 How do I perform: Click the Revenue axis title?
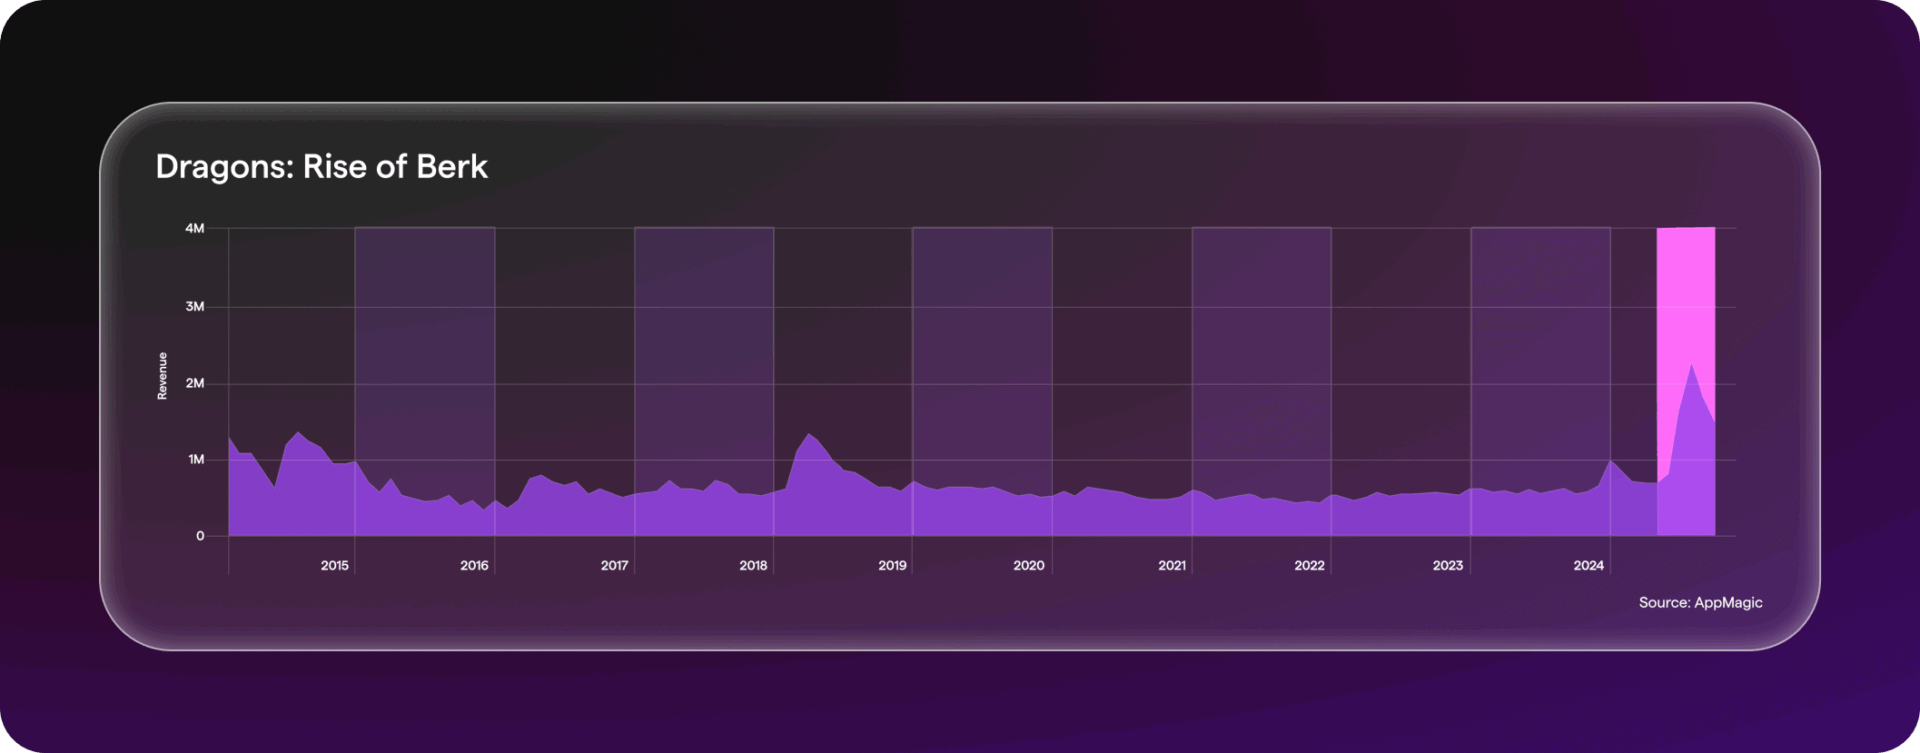(x=162, y=376)
